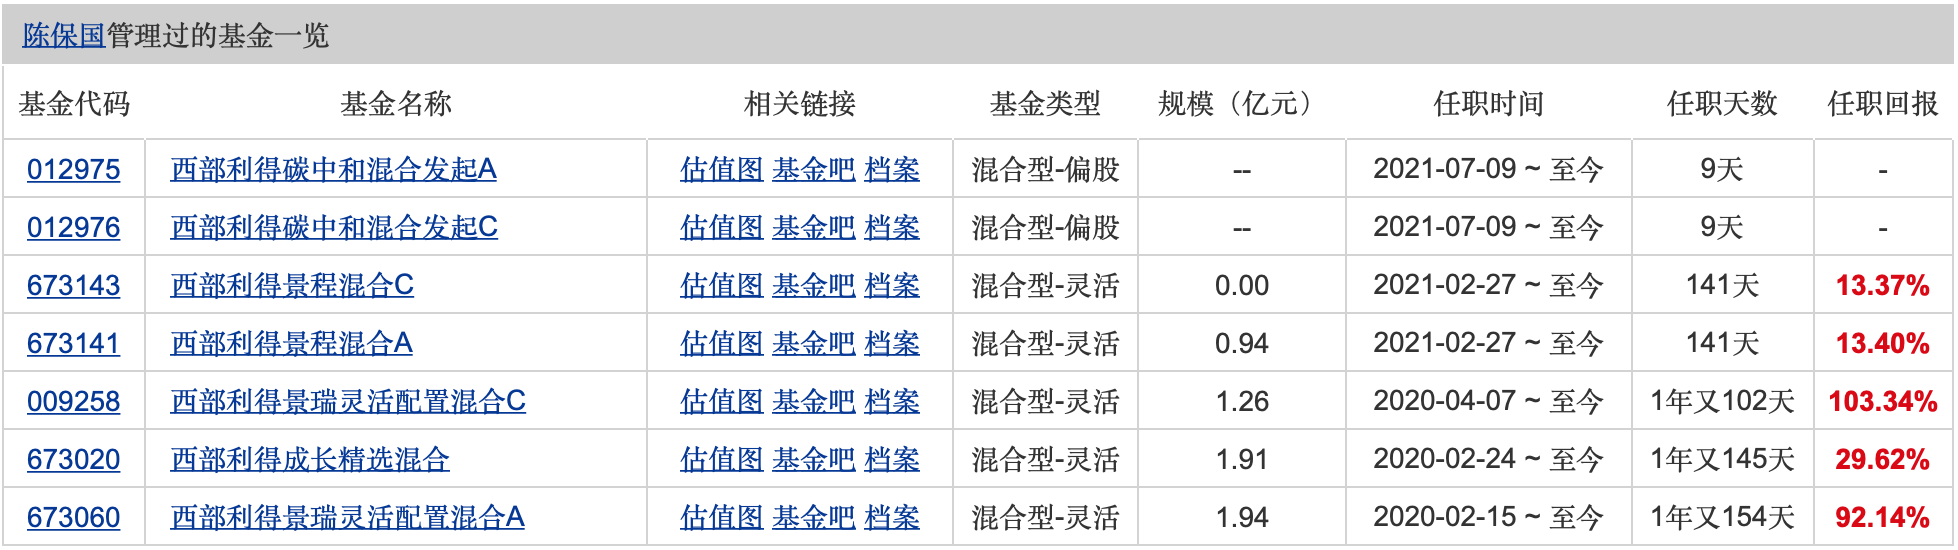
Task: Click 档案 link for fund 012976
Action: (892, 227)
